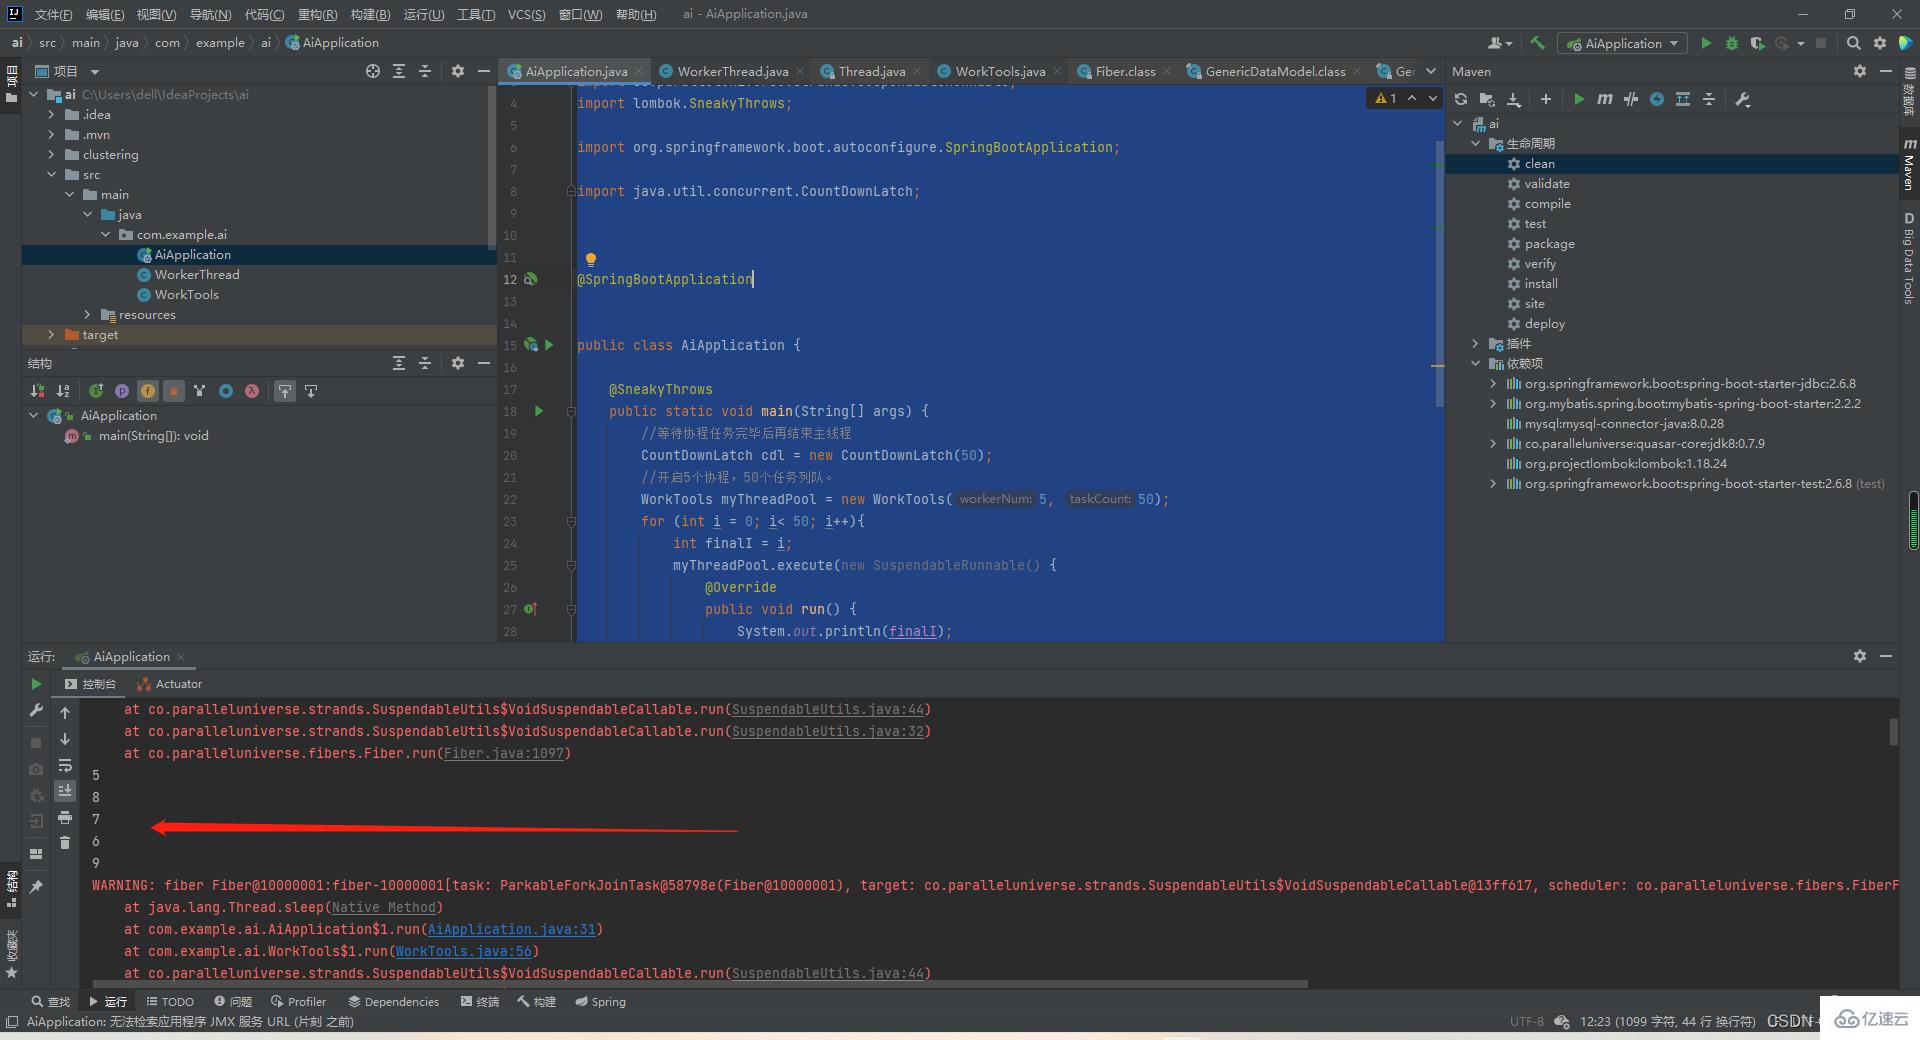
Task: Switch to the WorkTools.java editor tab
Action: pyautogui.click(x=999, y=71)
